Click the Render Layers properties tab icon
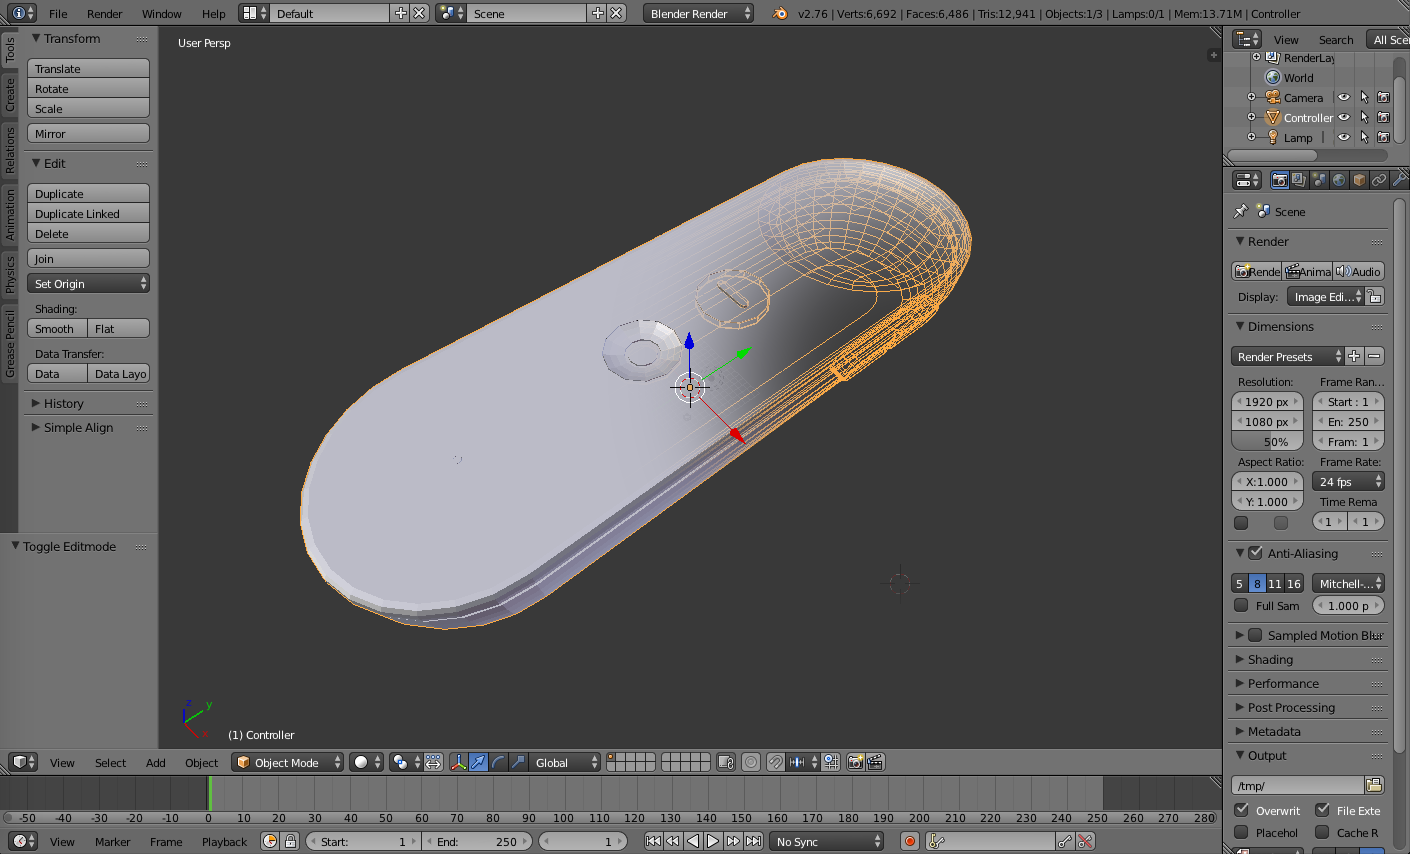1410x854 pixels. [1299, 180]
